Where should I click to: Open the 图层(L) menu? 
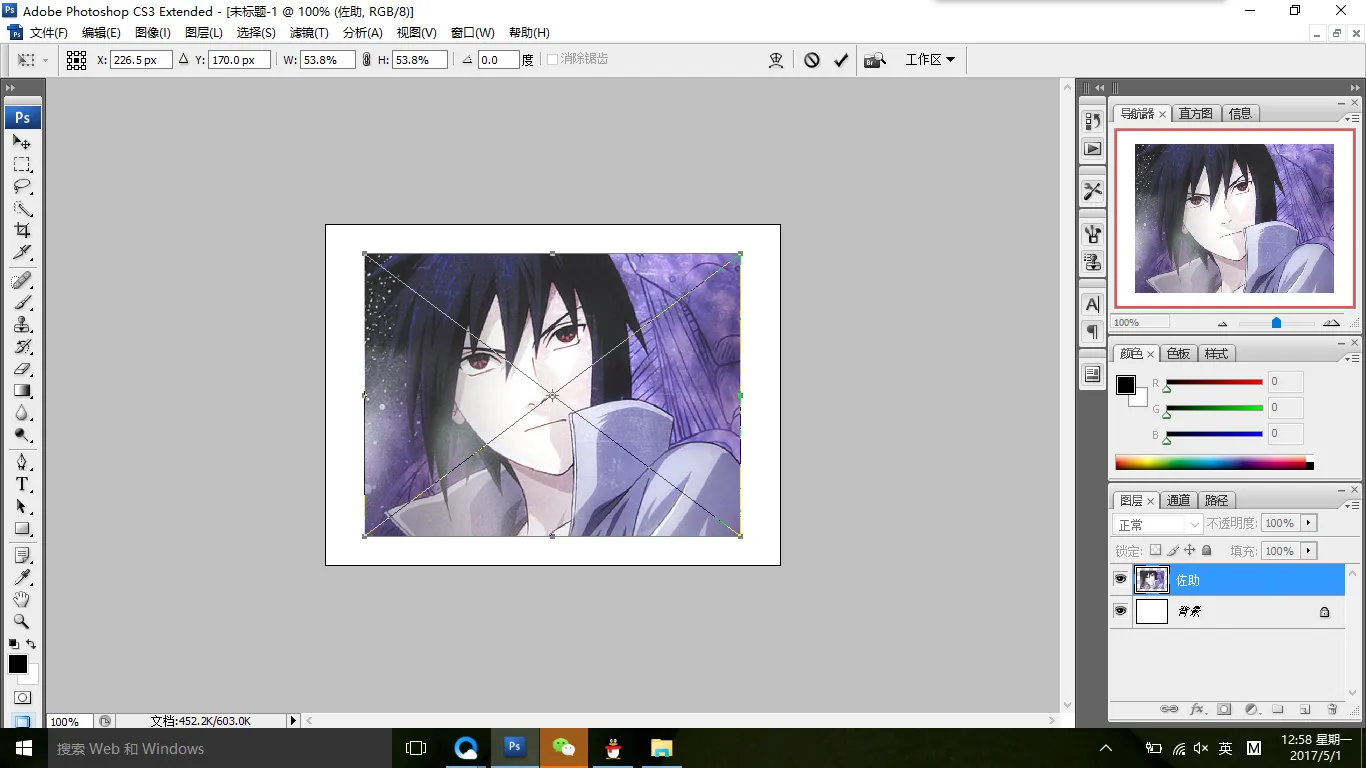[x=204, y=33]
